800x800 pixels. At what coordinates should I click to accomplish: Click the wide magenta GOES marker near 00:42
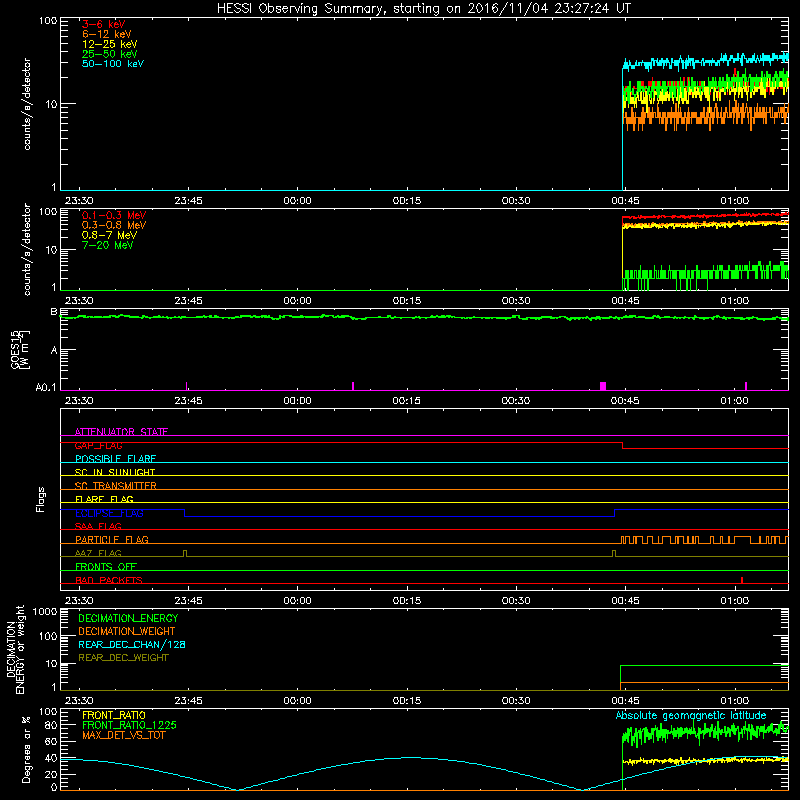pyautogui.click(x=603, y=386)
